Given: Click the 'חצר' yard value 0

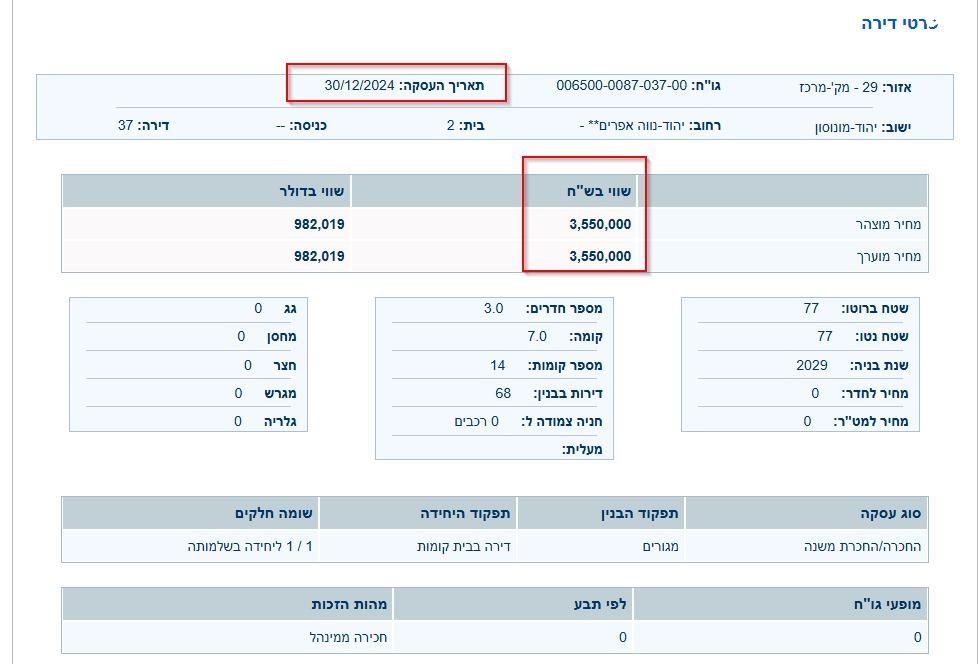Looking at the screenshot, I should pyautogui.click(x=248, y=365).
